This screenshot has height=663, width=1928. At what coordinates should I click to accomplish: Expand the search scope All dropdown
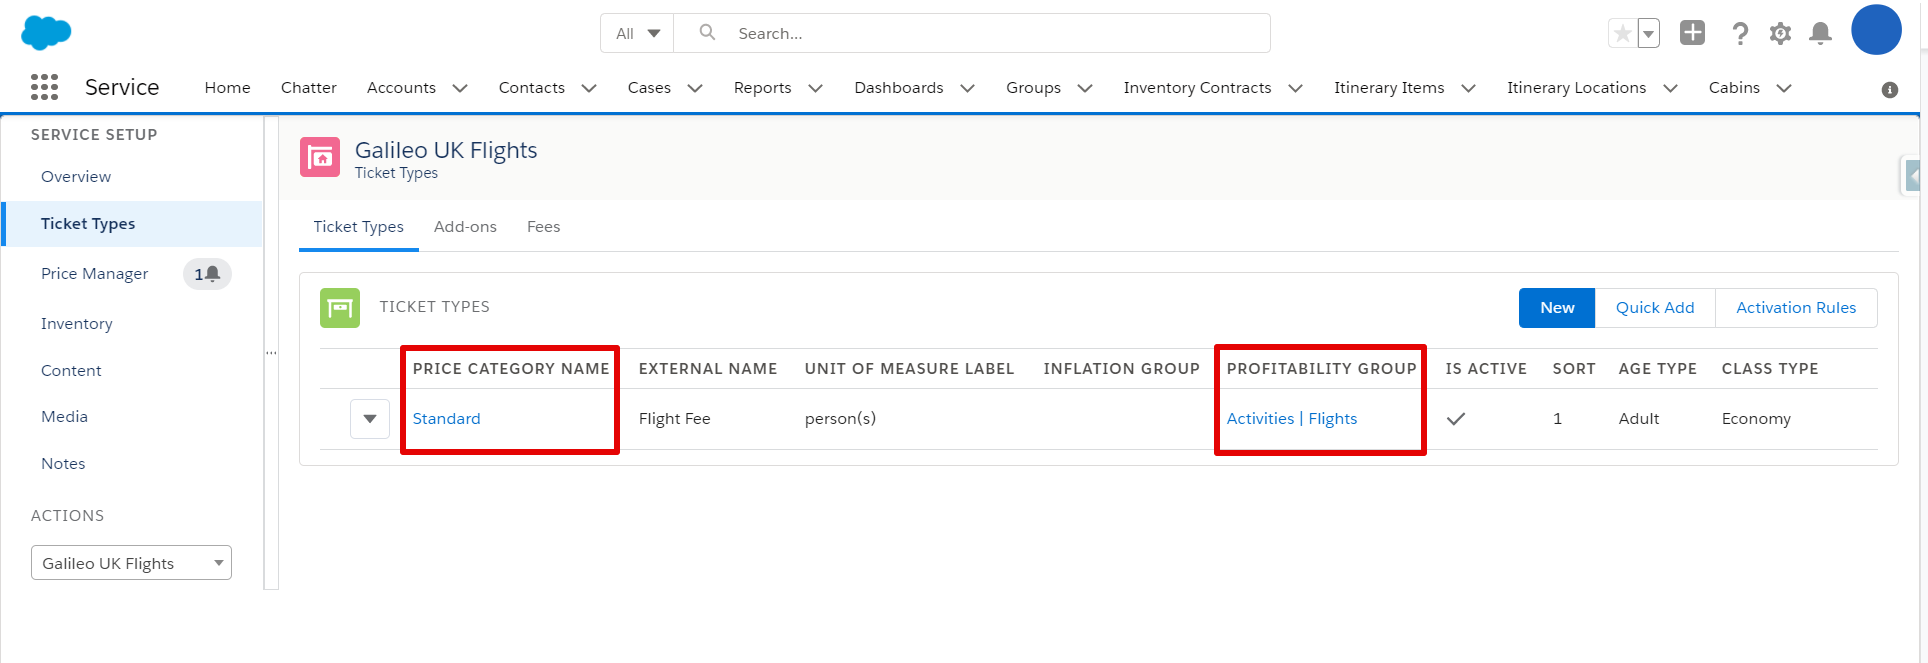637,33
